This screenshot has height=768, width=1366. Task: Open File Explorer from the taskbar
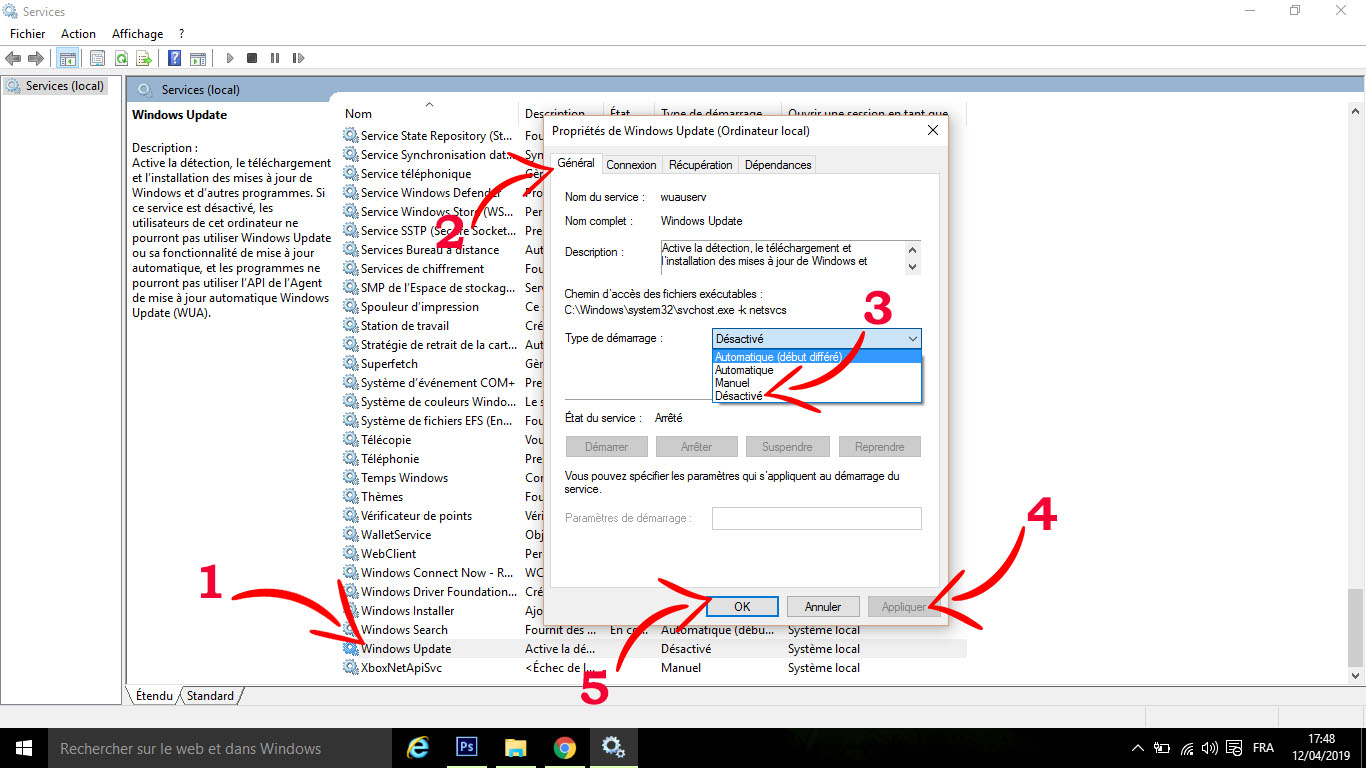point(515,748)
